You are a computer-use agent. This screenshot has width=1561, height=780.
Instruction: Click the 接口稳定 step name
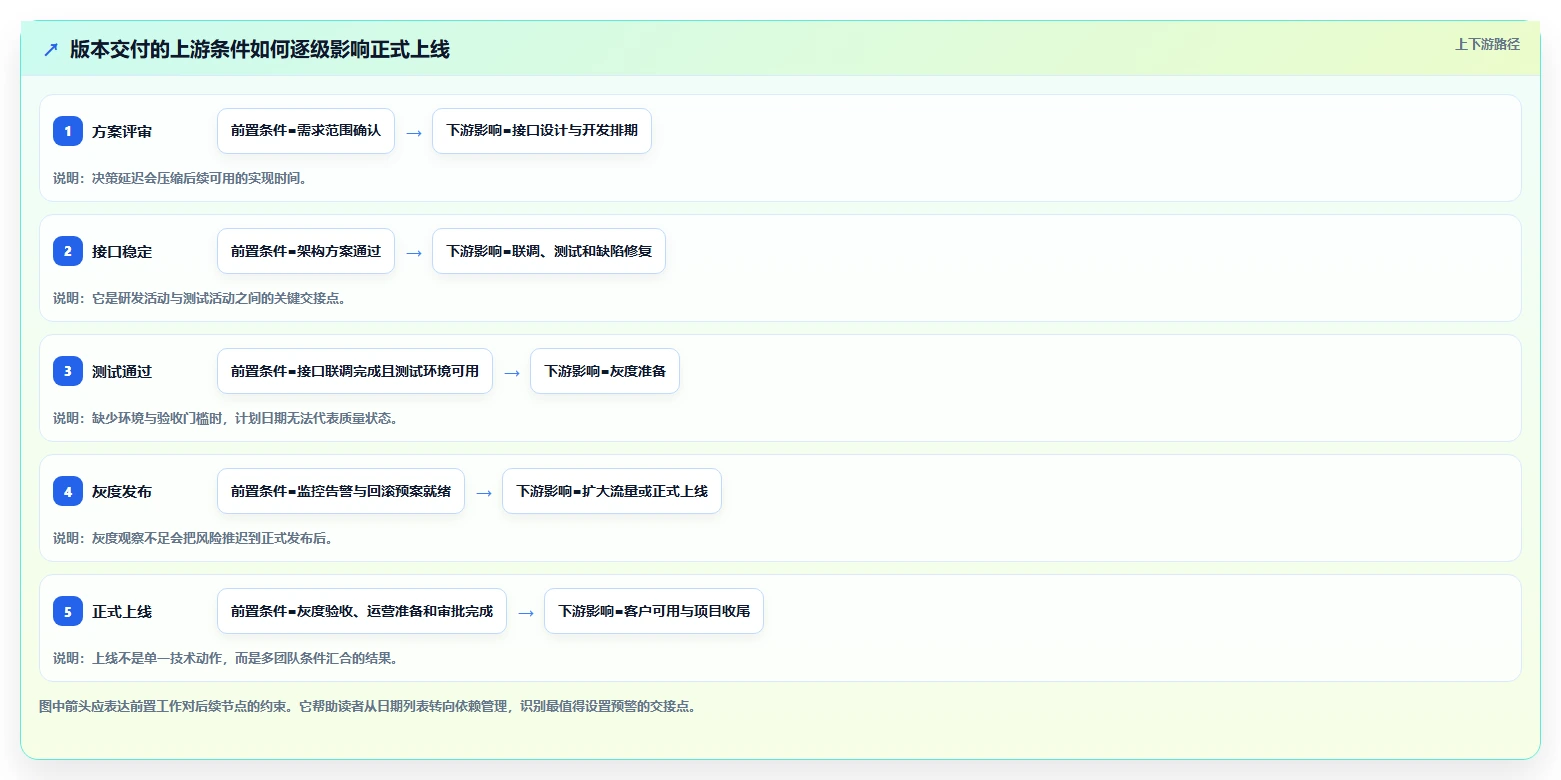pos(122,252)
